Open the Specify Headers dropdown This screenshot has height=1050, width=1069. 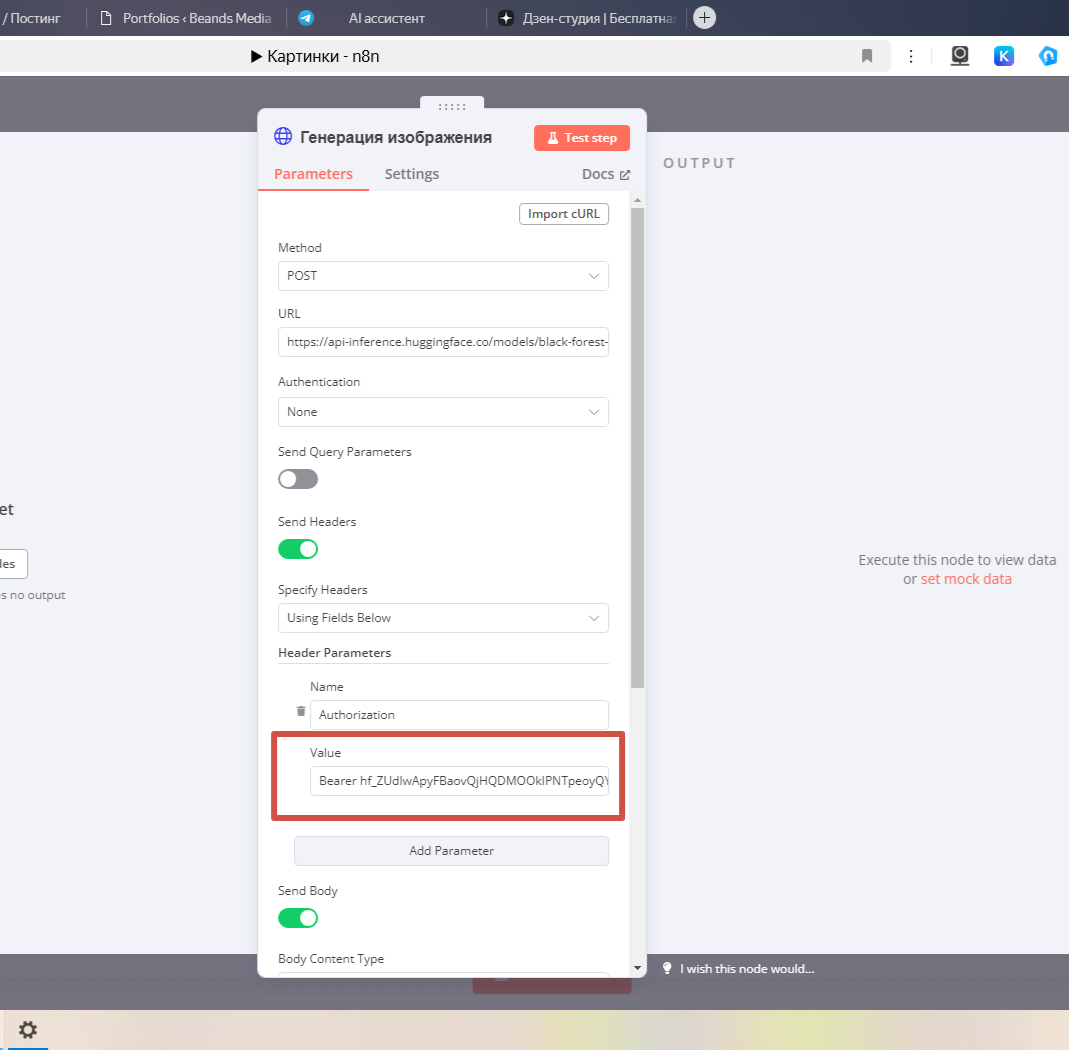tap(443, 618)
